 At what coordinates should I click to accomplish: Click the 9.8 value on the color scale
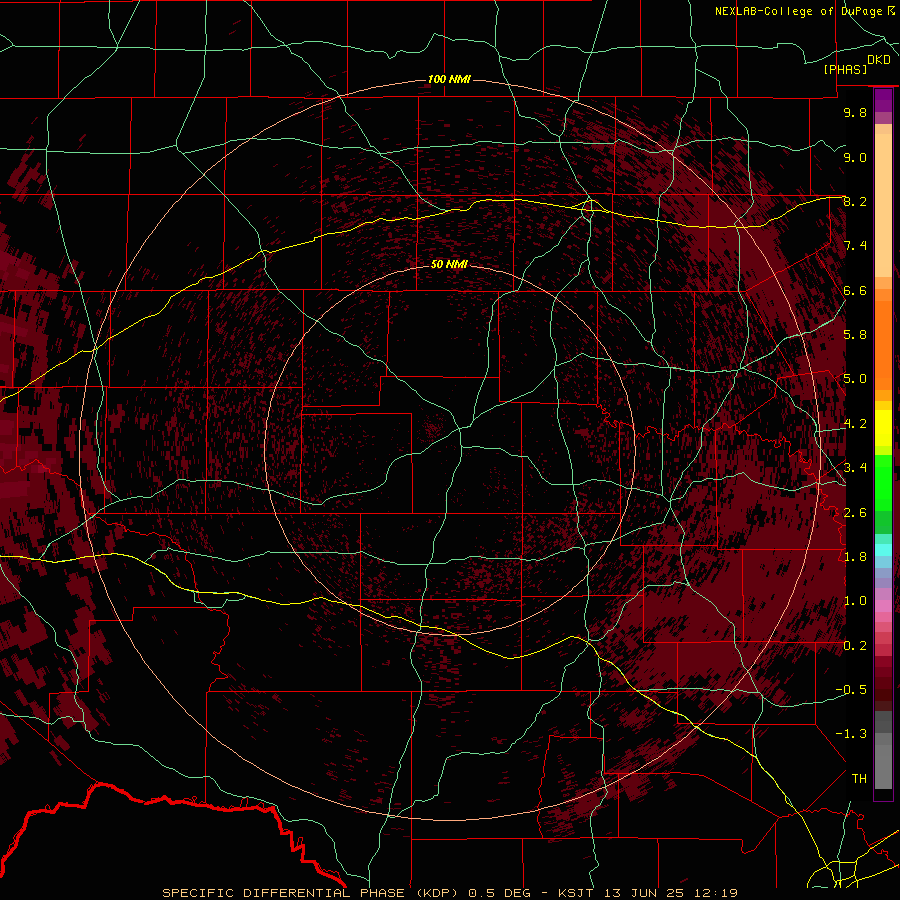(855, 112)
